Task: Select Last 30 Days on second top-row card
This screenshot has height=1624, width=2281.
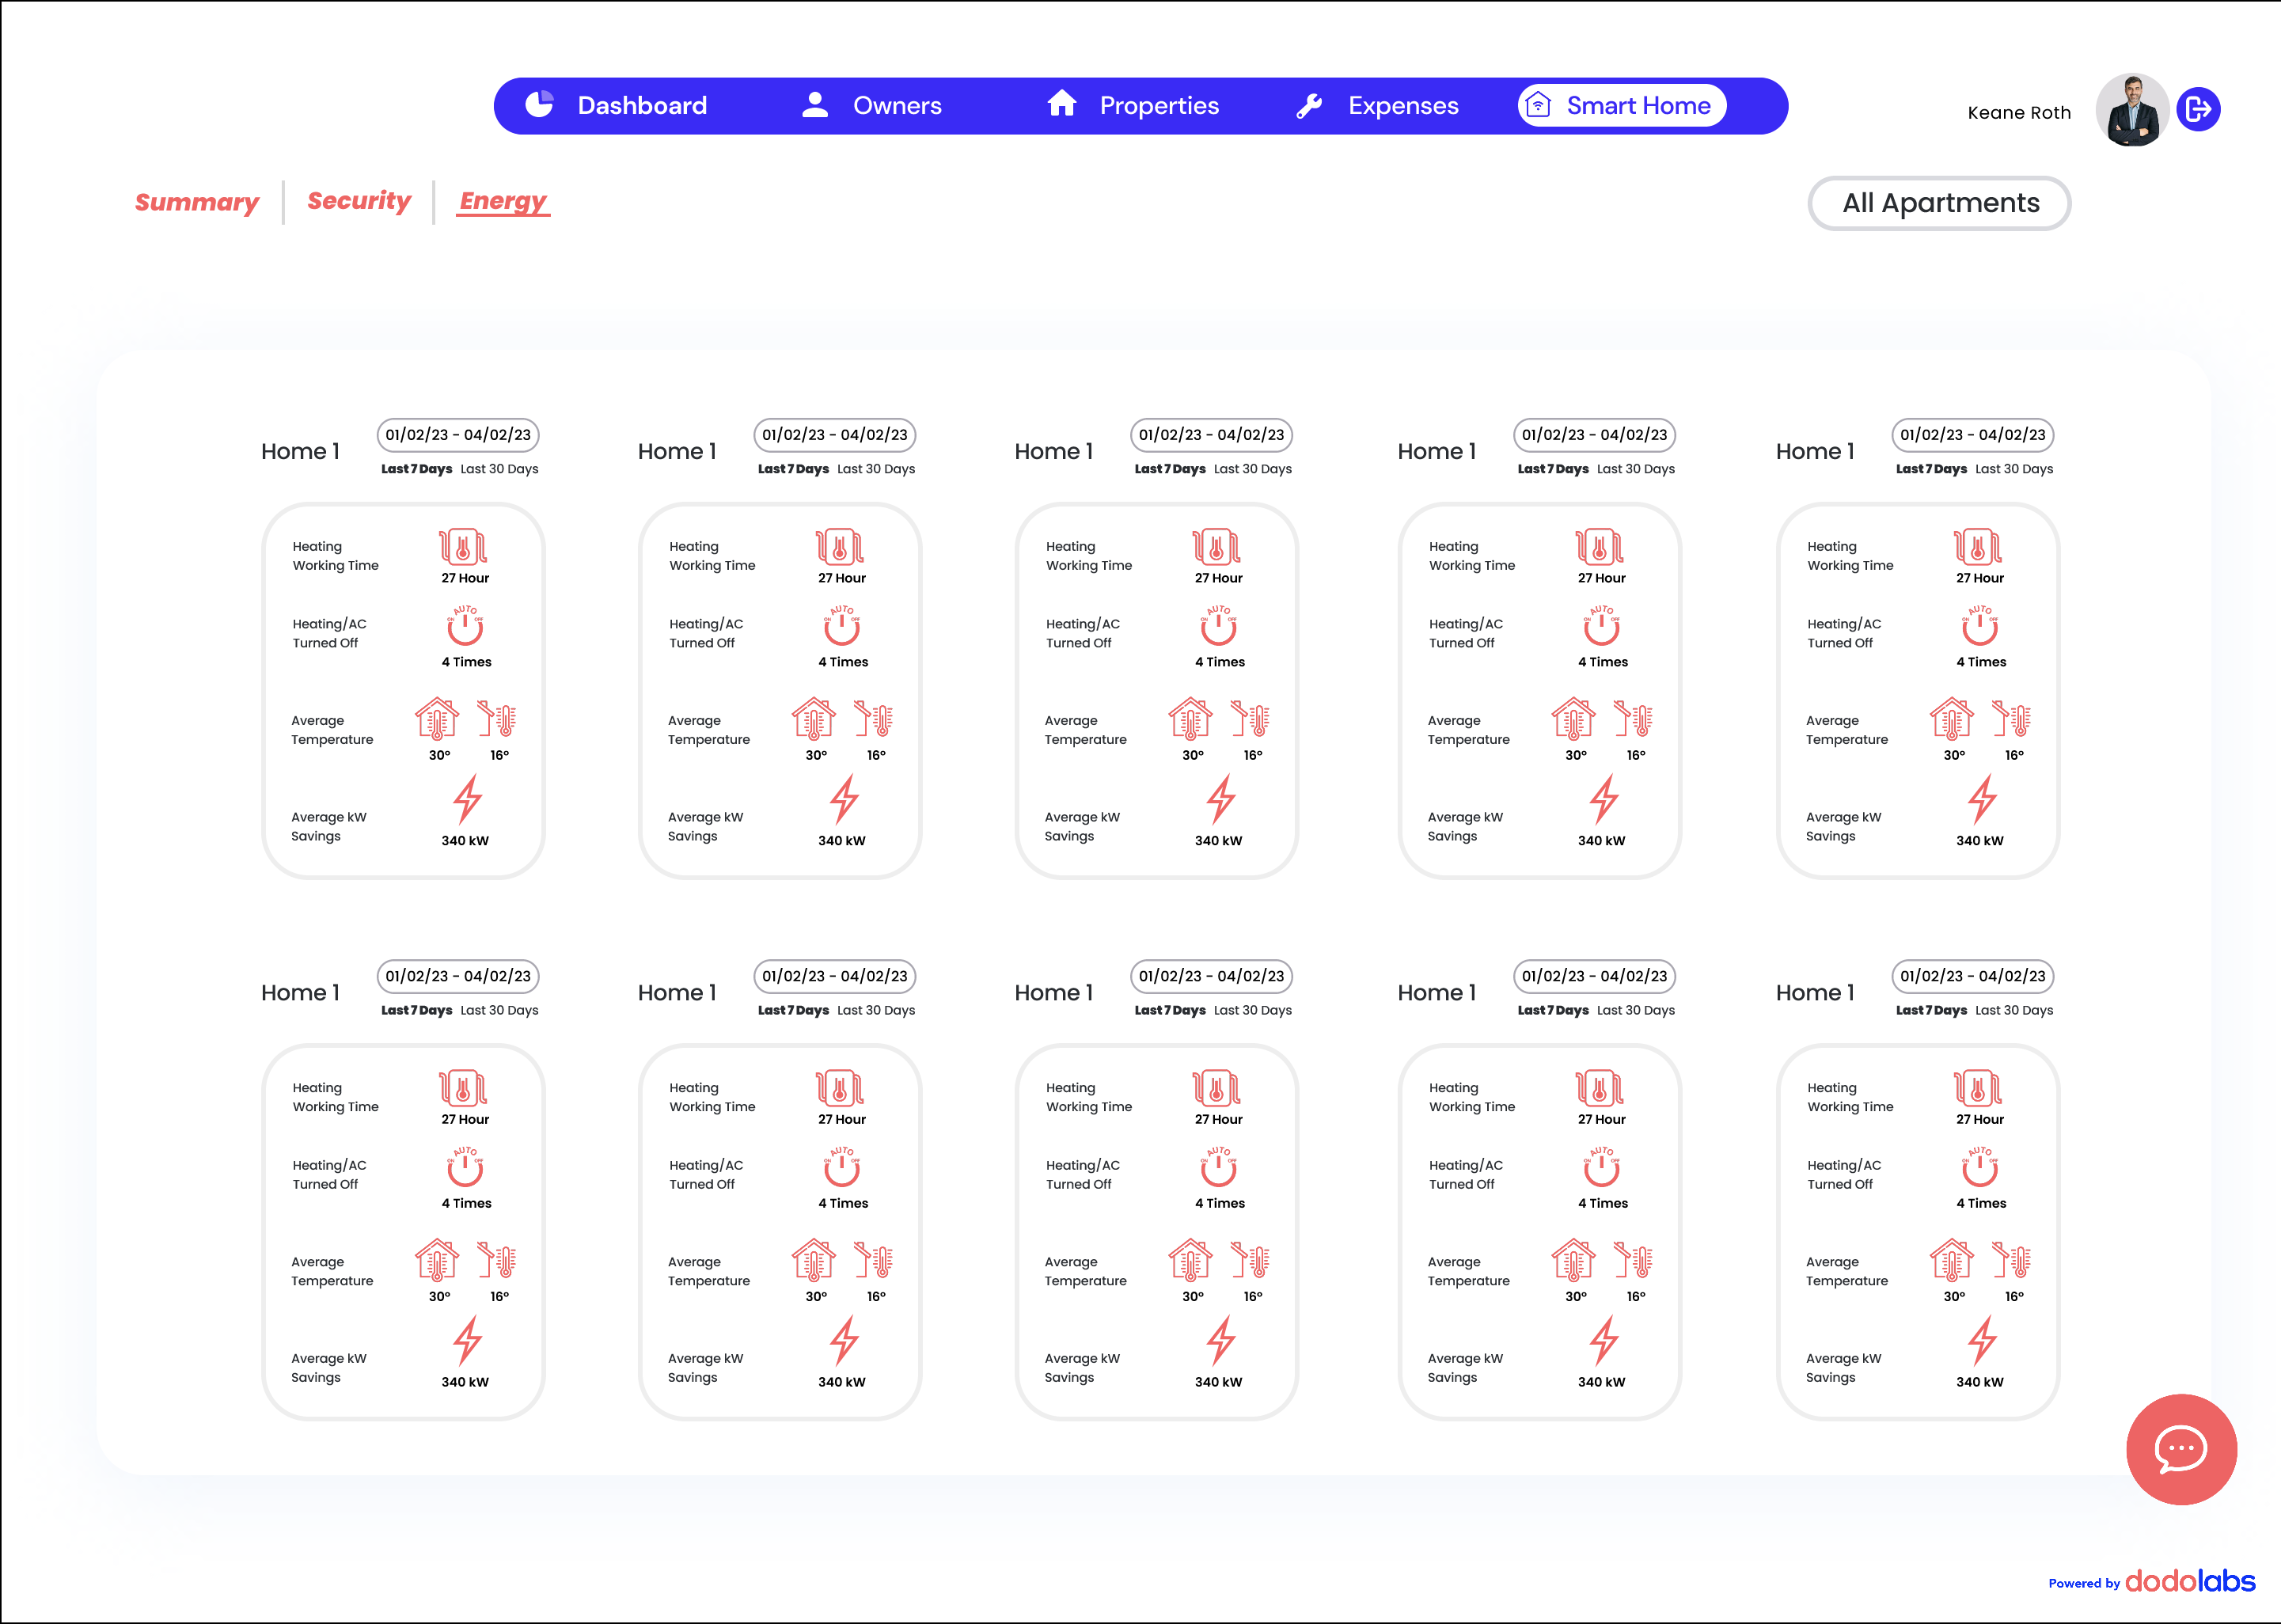Action: click(x=876, y=469)
